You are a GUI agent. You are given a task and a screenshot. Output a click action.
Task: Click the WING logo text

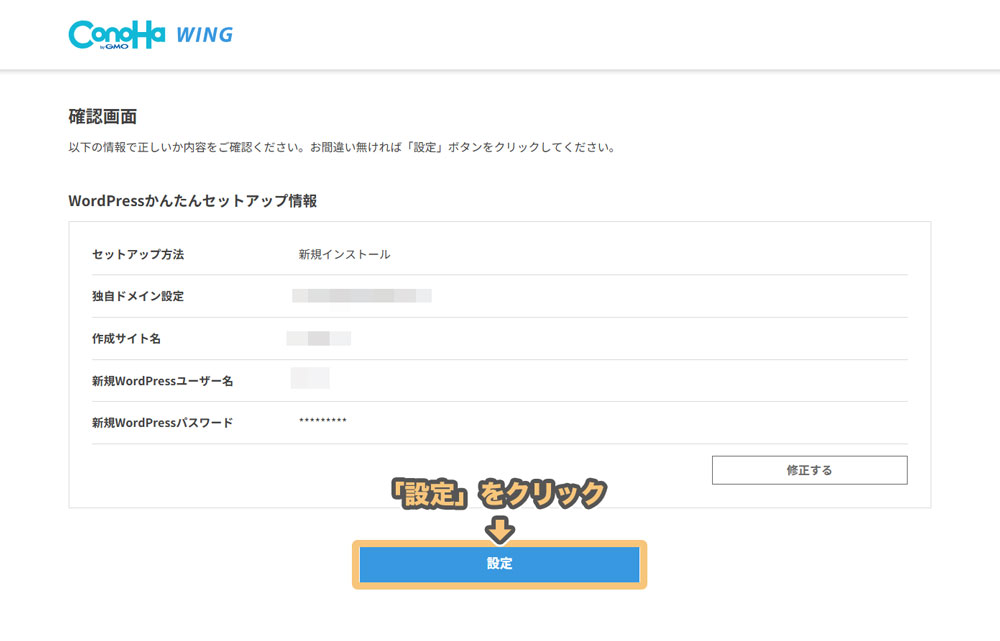[x=205, y=34]
